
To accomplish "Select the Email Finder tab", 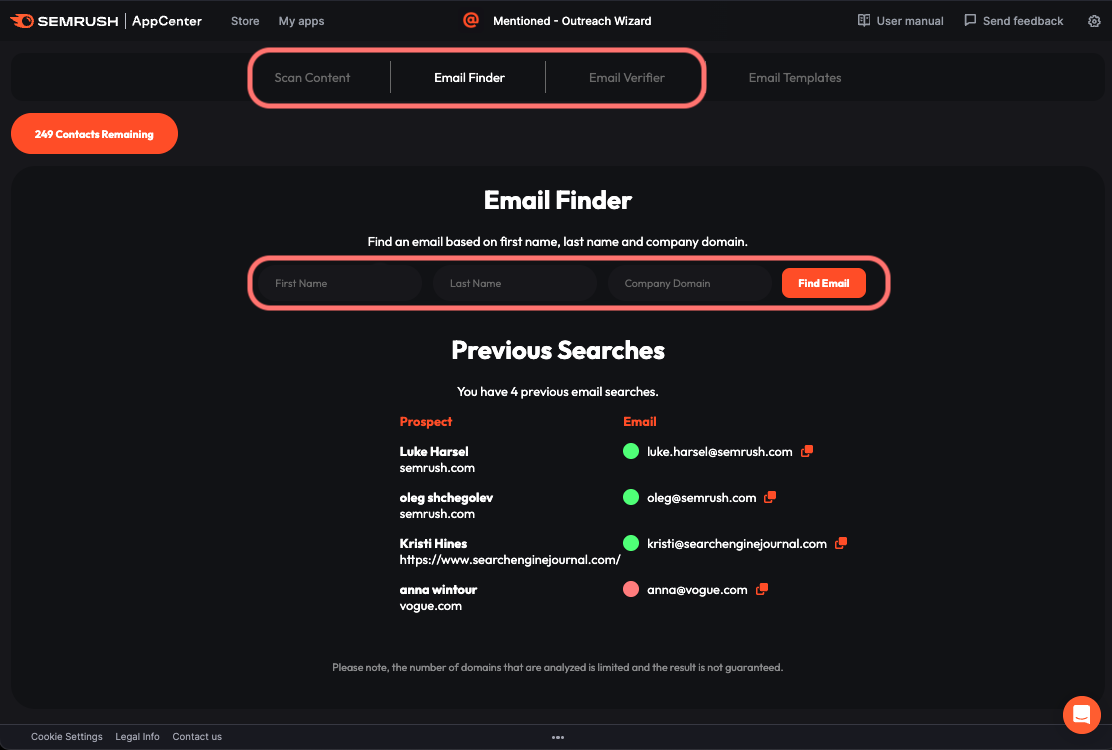I will (x=469, y=78).
